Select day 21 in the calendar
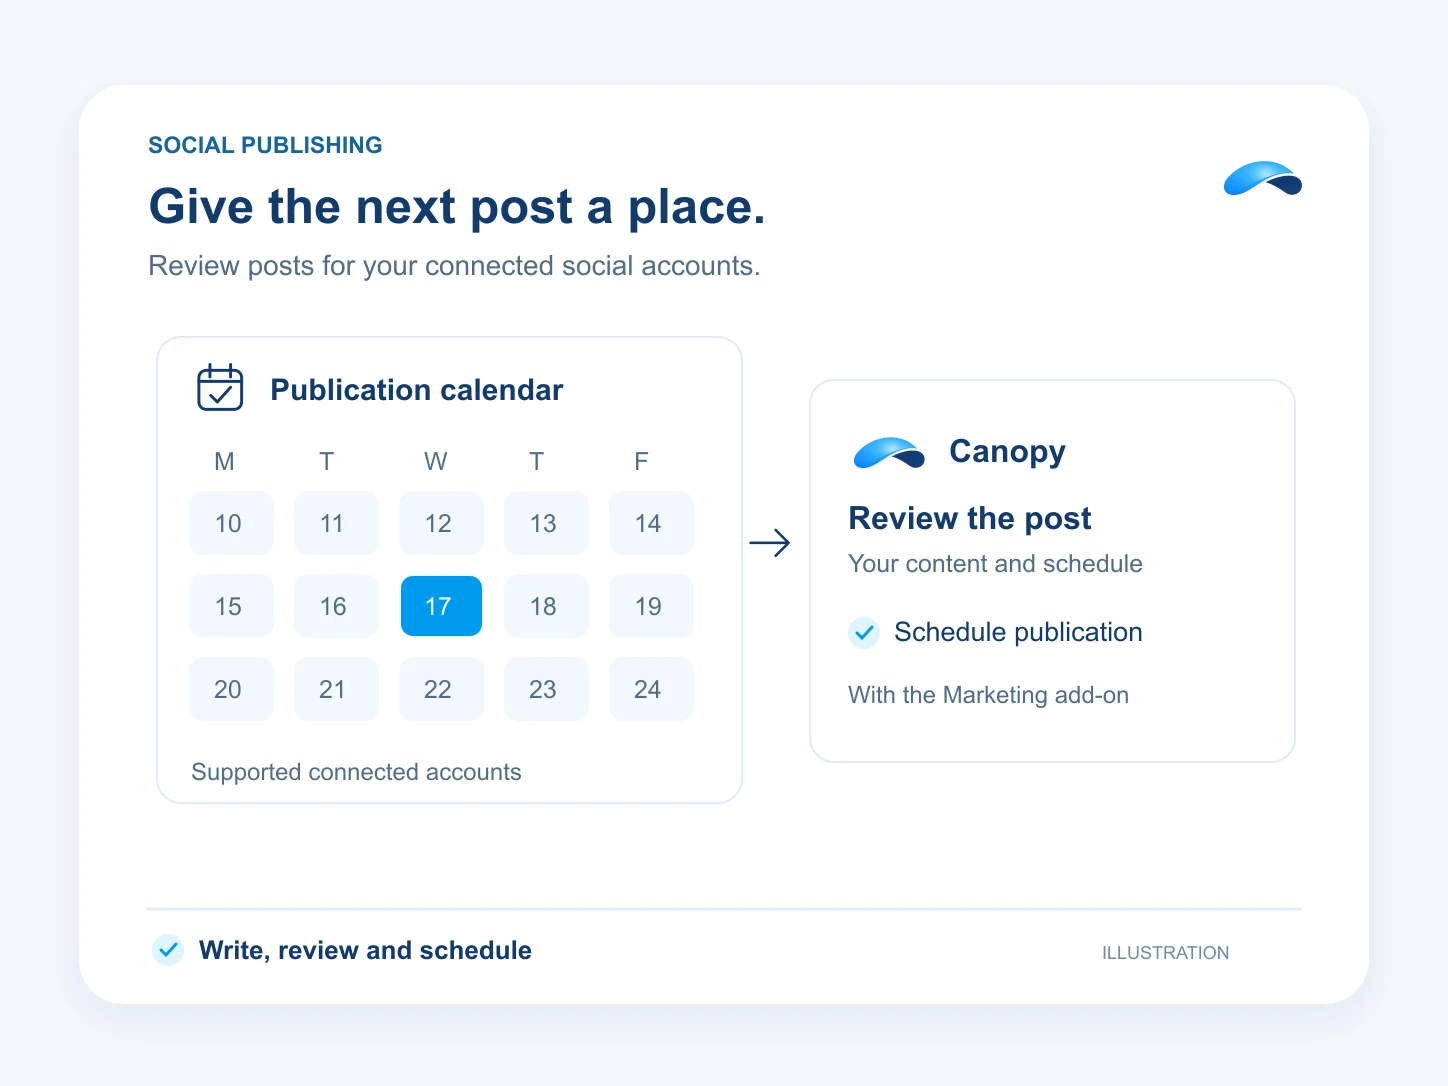The image size is (1448, 1086). tap(336, 689)
